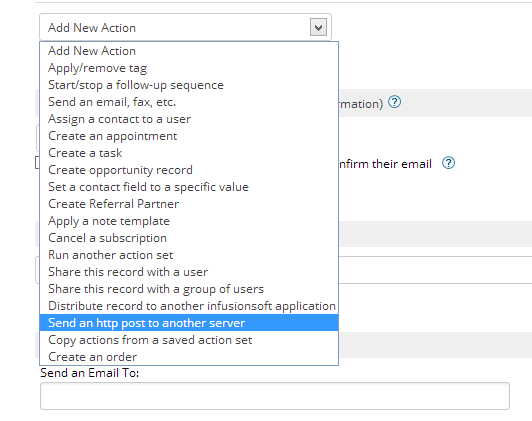Choose 'Create opportunity record' option
Screen dimensions: 532x421
point(189,170)
